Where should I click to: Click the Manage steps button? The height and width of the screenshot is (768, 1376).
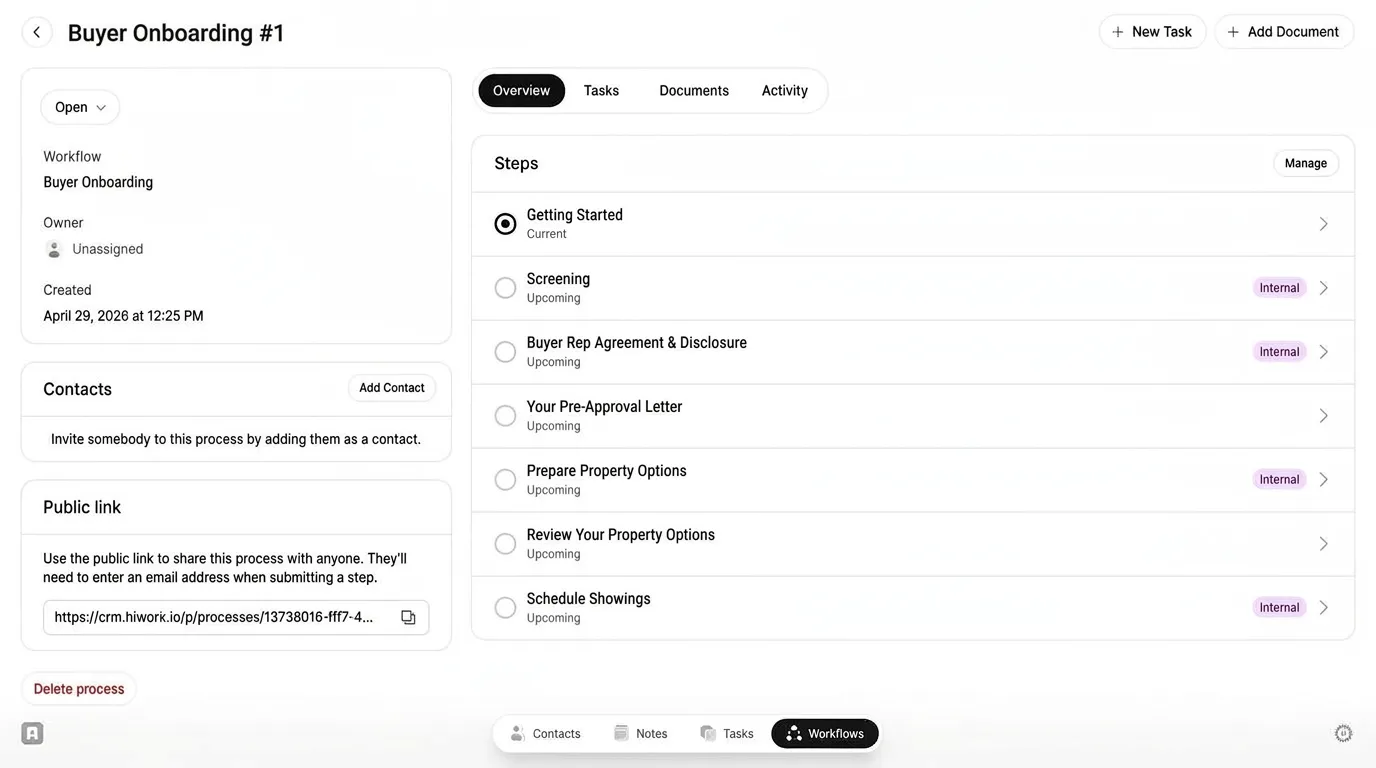tap(1306, 163)
